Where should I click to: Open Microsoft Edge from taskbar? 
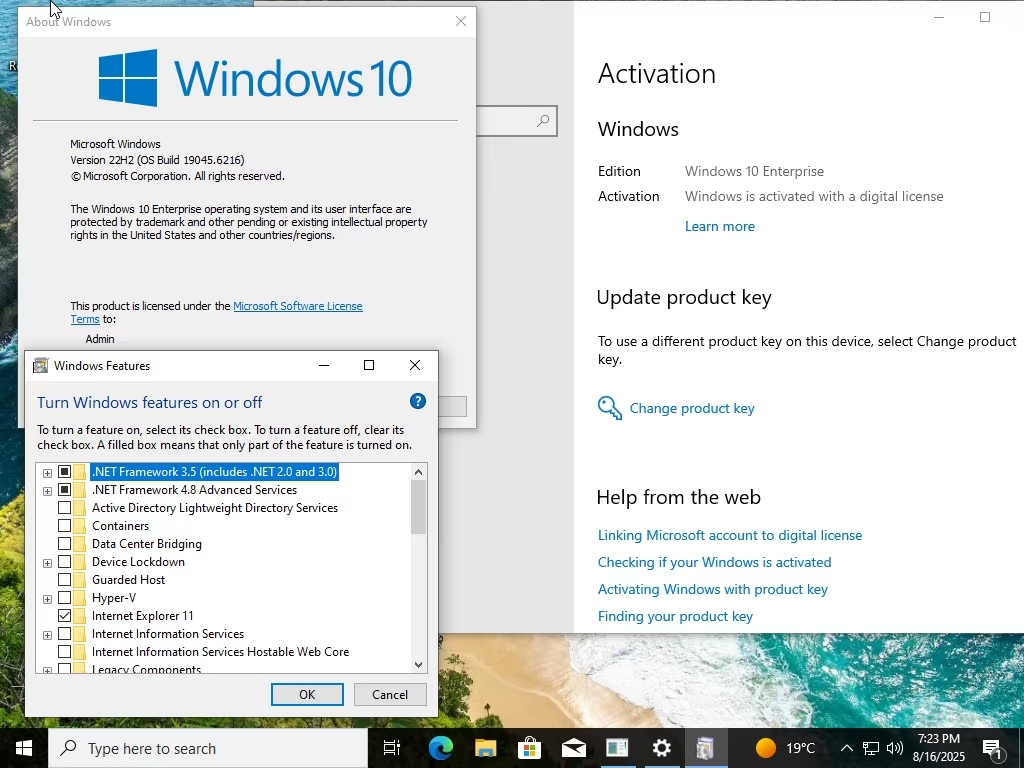coord(441,748)
